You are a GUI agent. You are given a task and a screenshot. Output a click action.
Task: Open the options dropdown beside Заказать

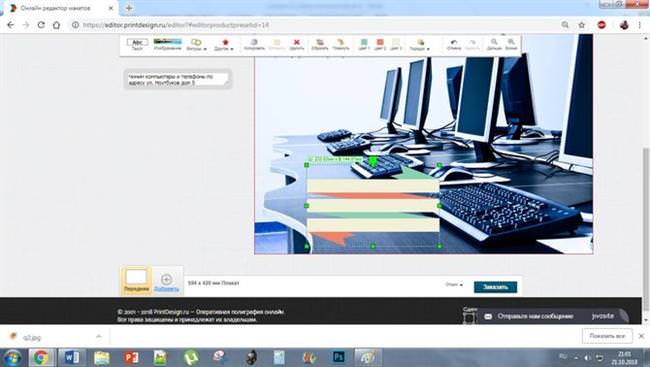point(454,284)
